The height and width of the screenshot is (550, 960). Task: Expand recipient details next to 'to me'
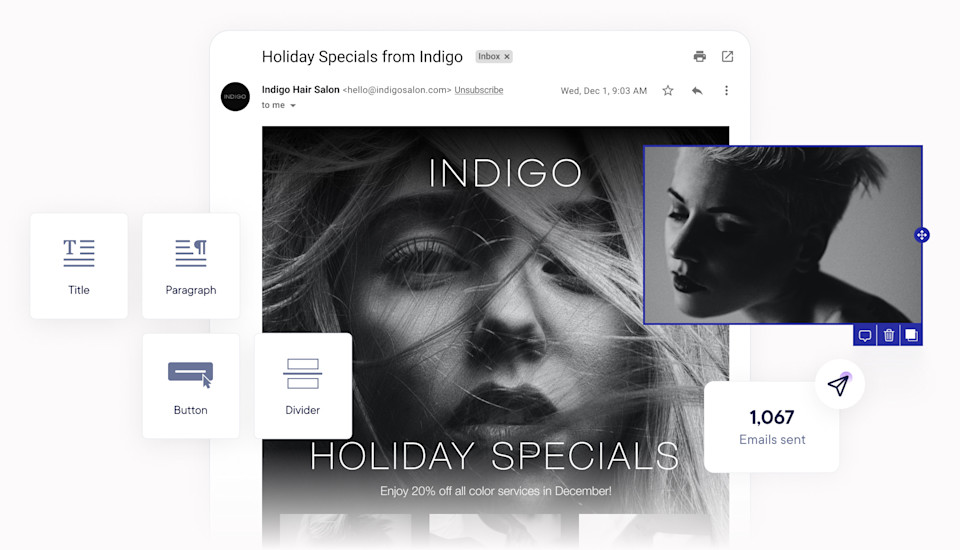(x=293, y=105)
